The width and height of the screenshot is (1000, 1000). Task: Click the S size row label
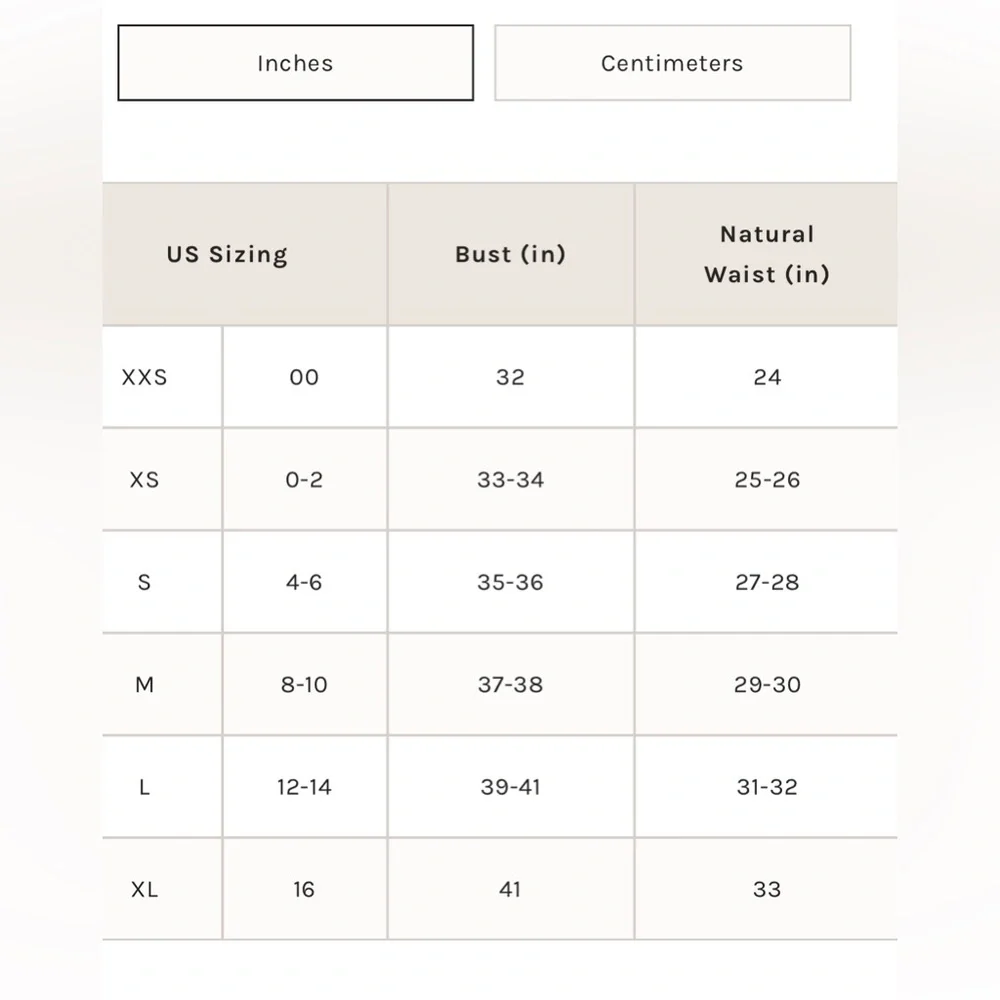(x=145, y=582)
